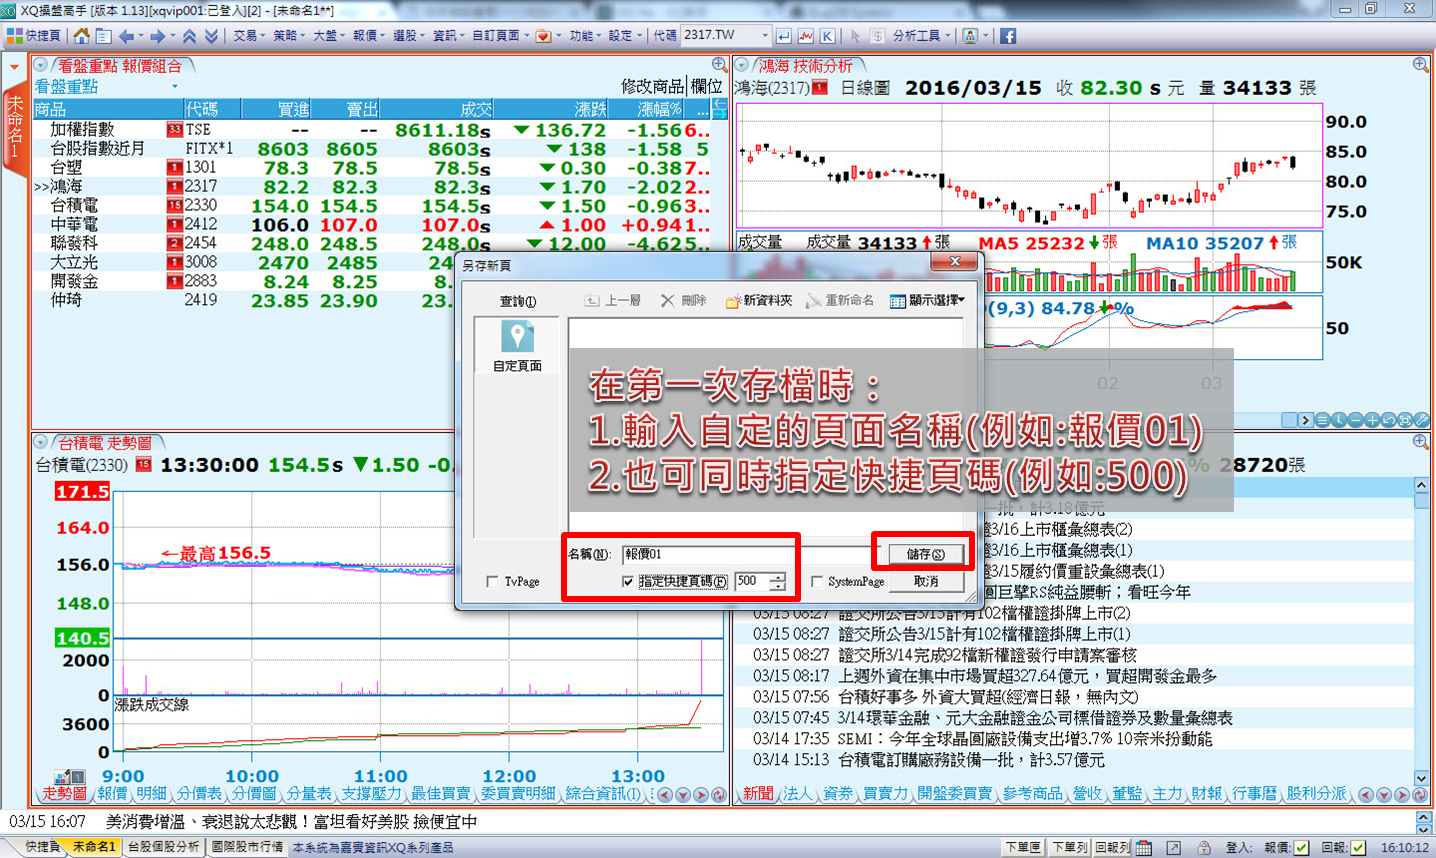Click the magnifier icon on news panel
1436x858 pixels.
pyautogui.click(x=1420, y=441)
